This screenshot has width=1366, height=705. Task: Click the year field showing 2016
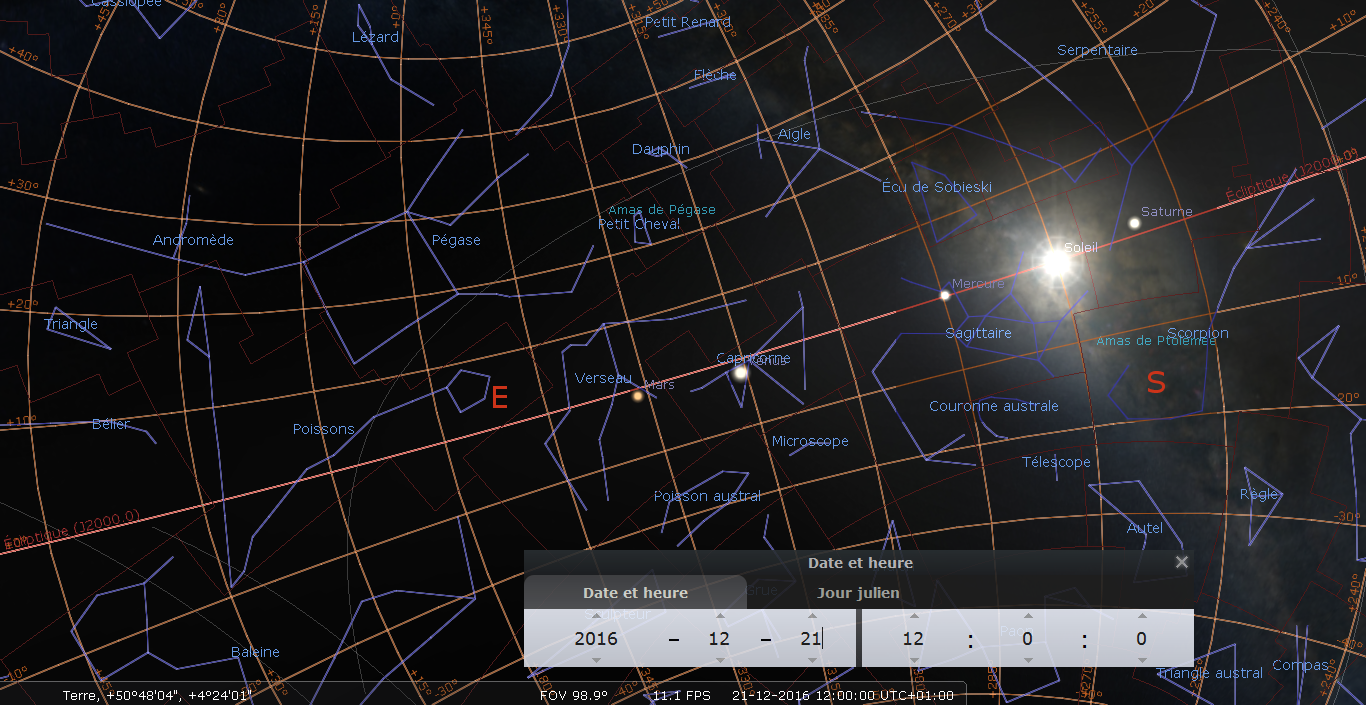pyautogui.click(x=596, y=638)
